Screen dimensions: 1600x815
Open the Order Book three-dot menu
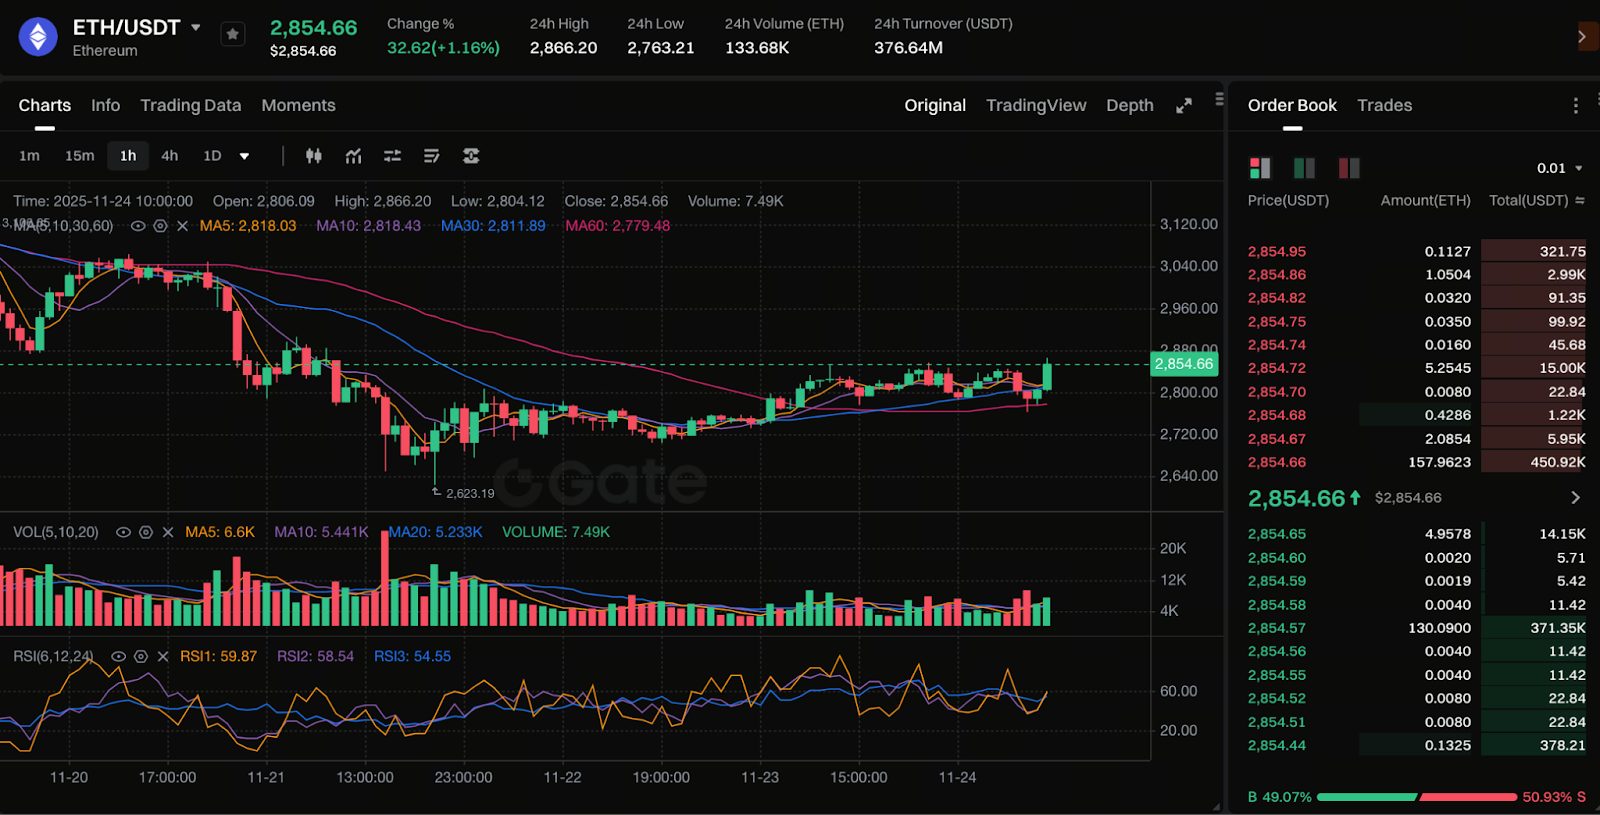click(x=1576, y=106)
